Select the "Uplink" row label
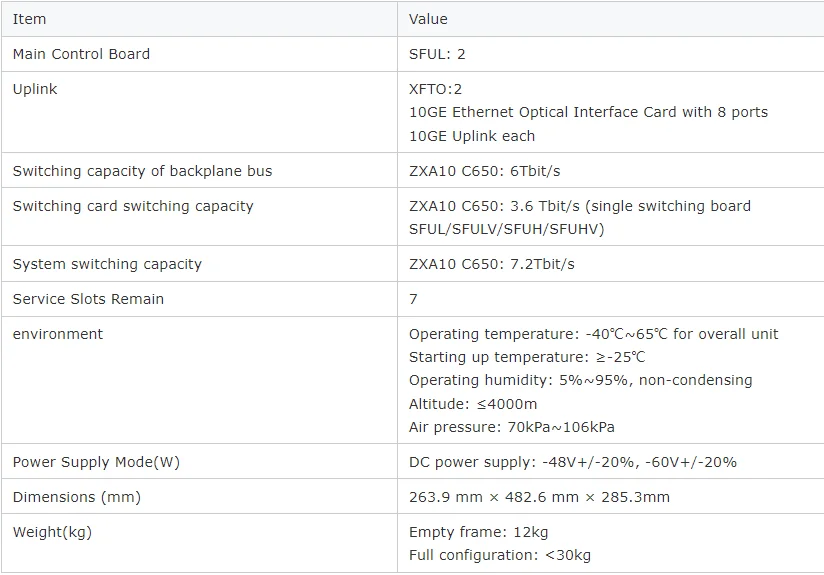This screenshot has width=824, height=575. point(35,89)
